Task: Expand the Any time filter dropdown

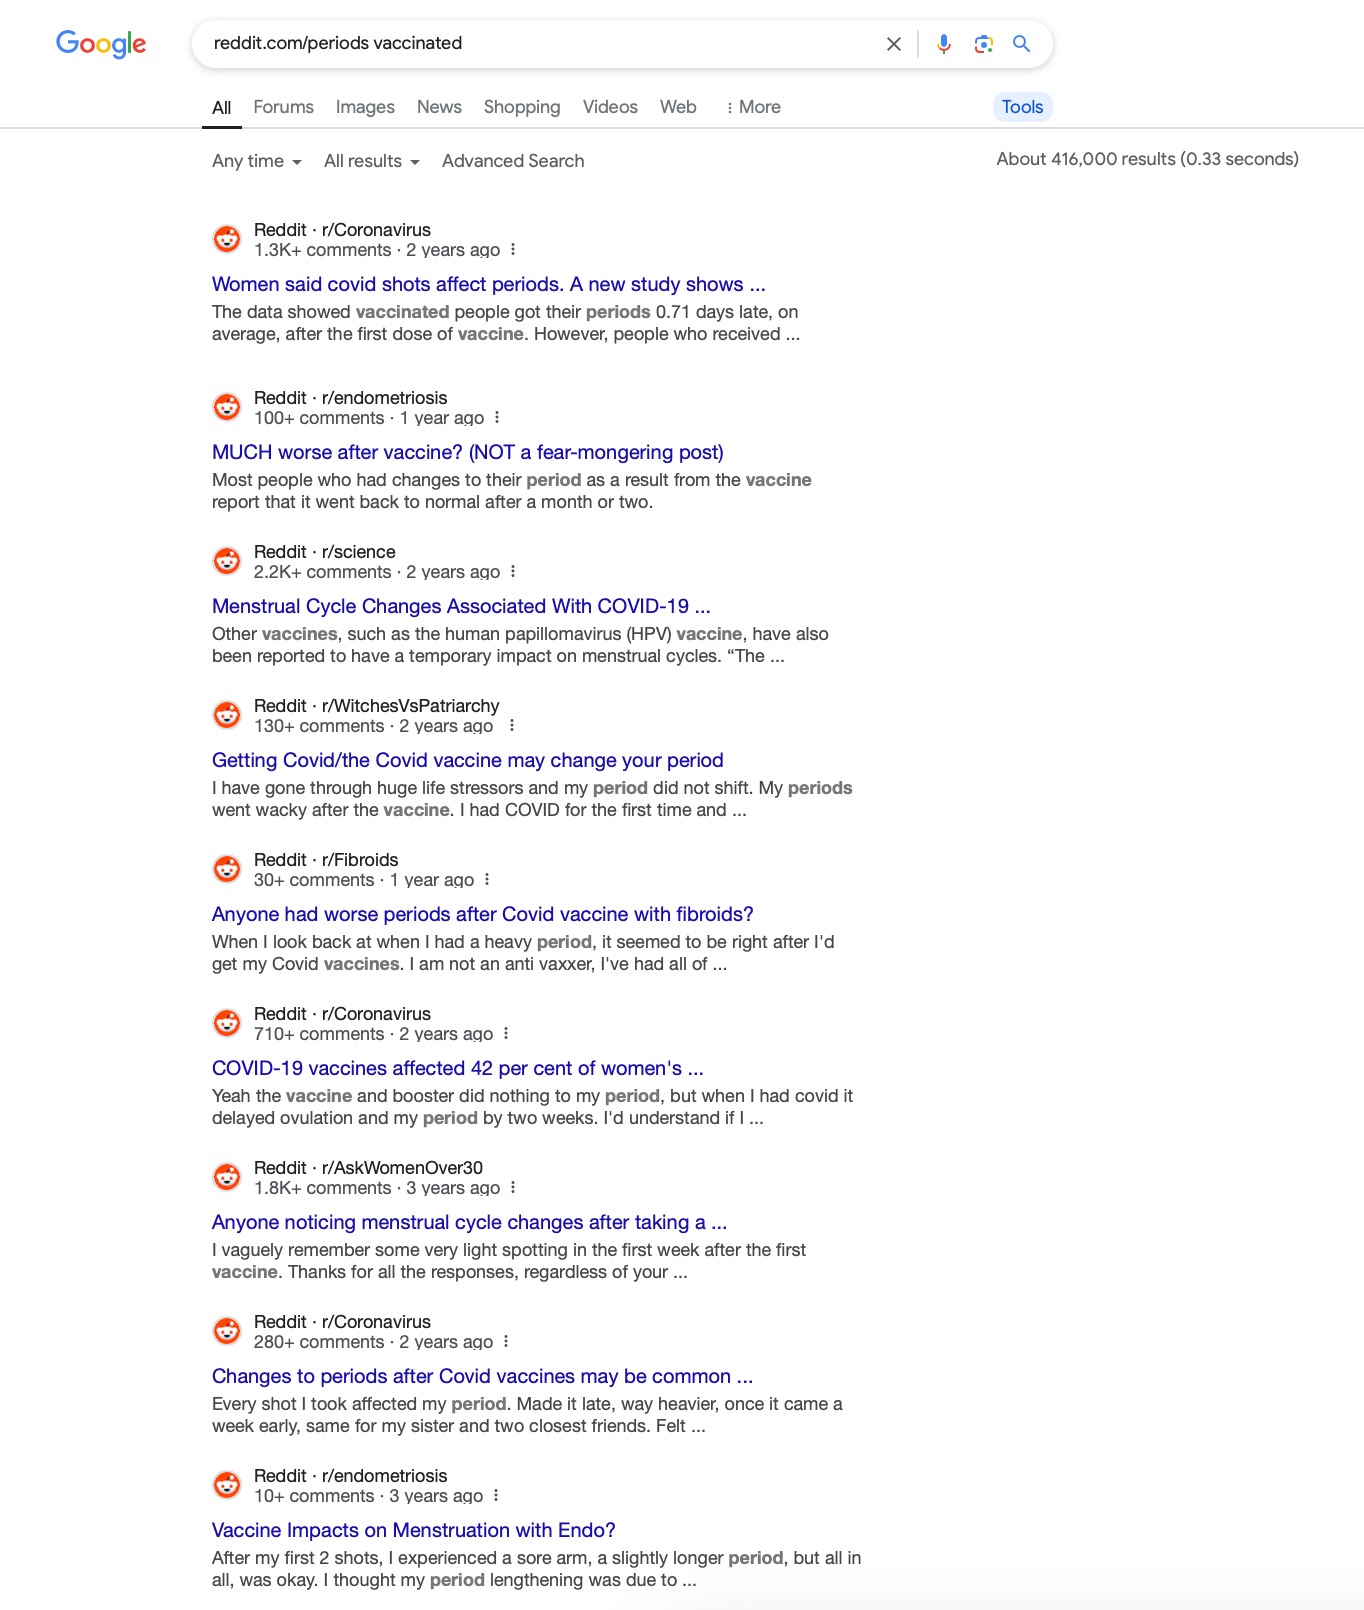Action: point(257,161)
